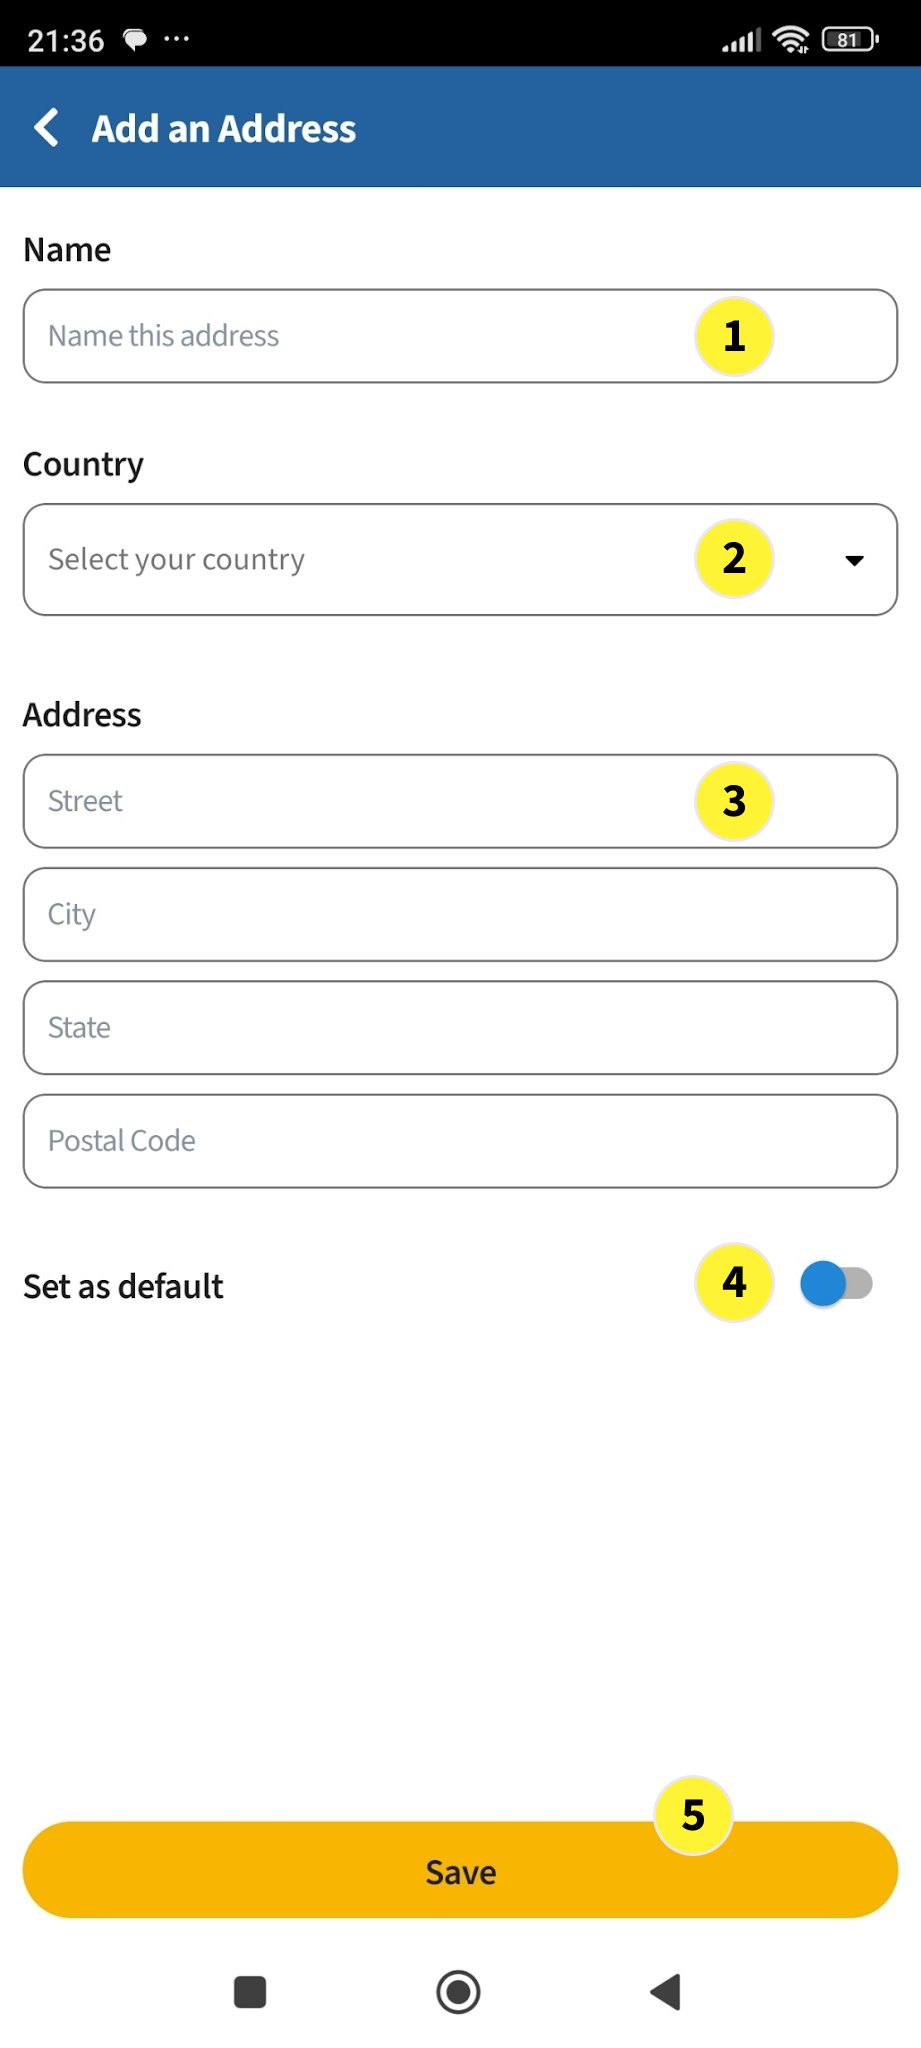Screen dimensions: 921x2048
Task: Tap the yellow step 1 marker
Action: (734, 336)
